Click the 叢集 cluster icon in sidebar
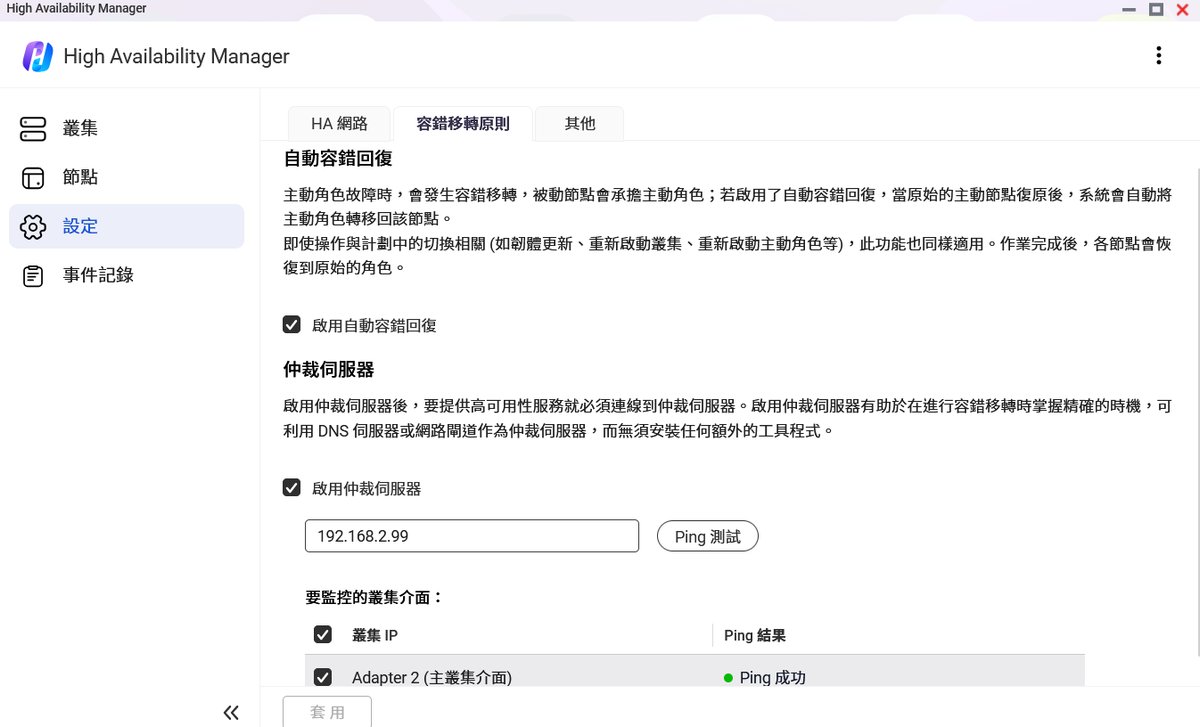 point(34,129)
